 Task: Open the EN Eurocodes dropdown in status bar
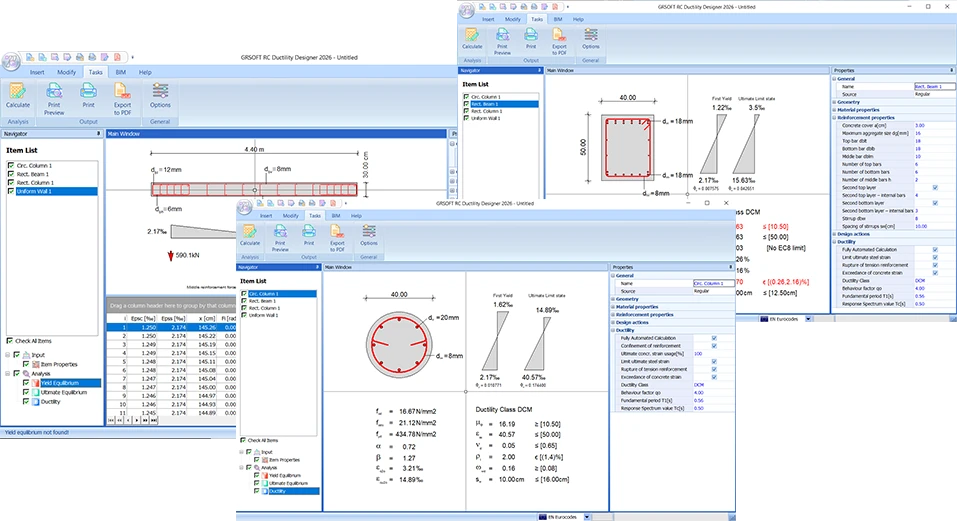point(568,516)
